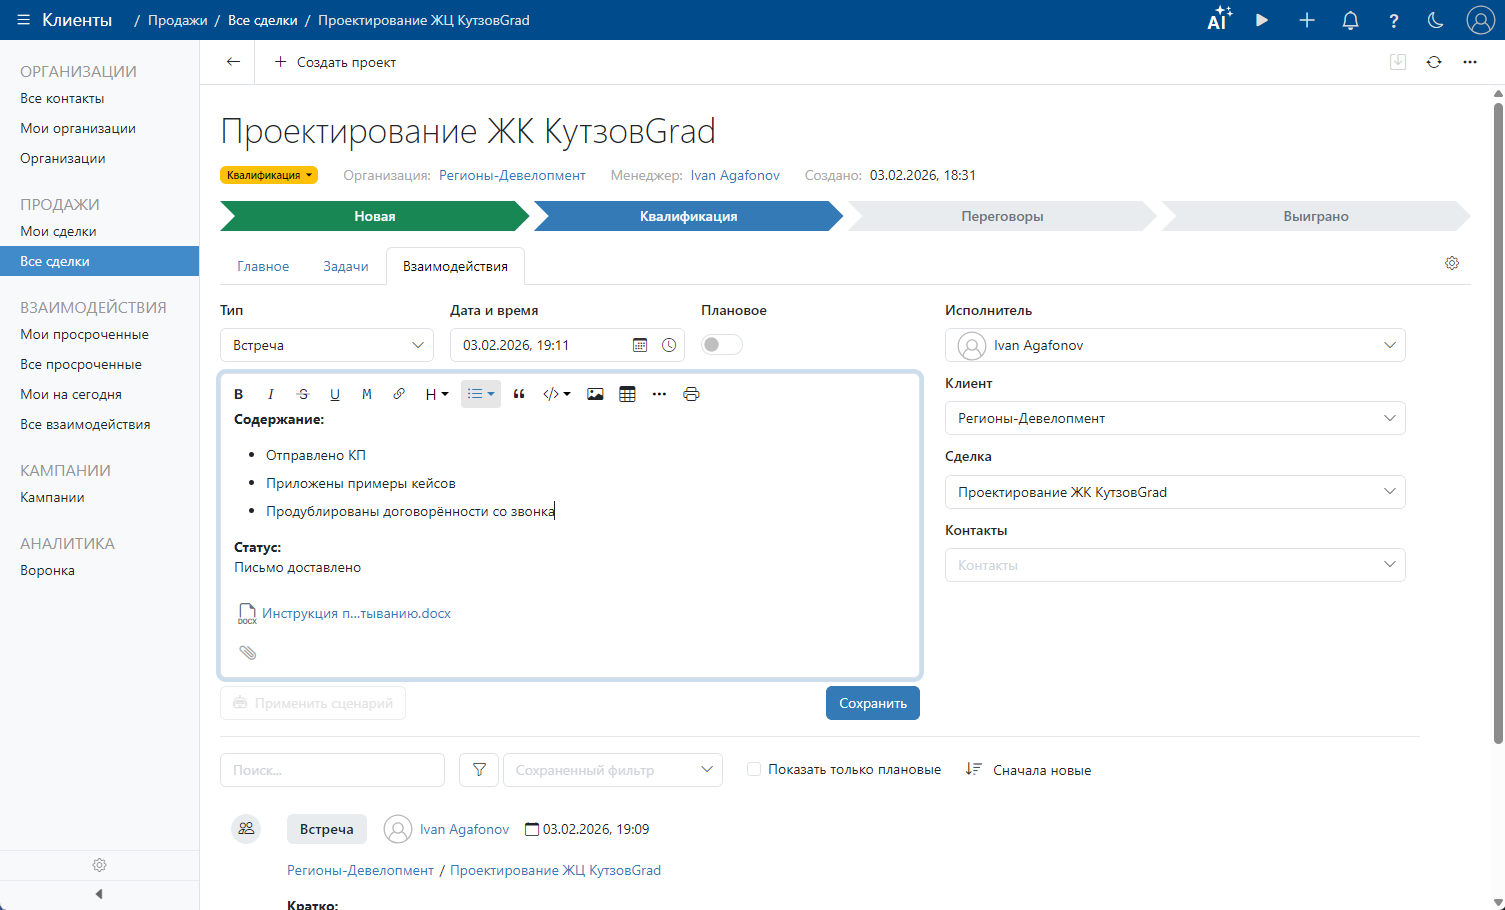Viewport: 1505px width, 910px height.
Task: Click the Bold formatting icon
Action: [239, 394]
